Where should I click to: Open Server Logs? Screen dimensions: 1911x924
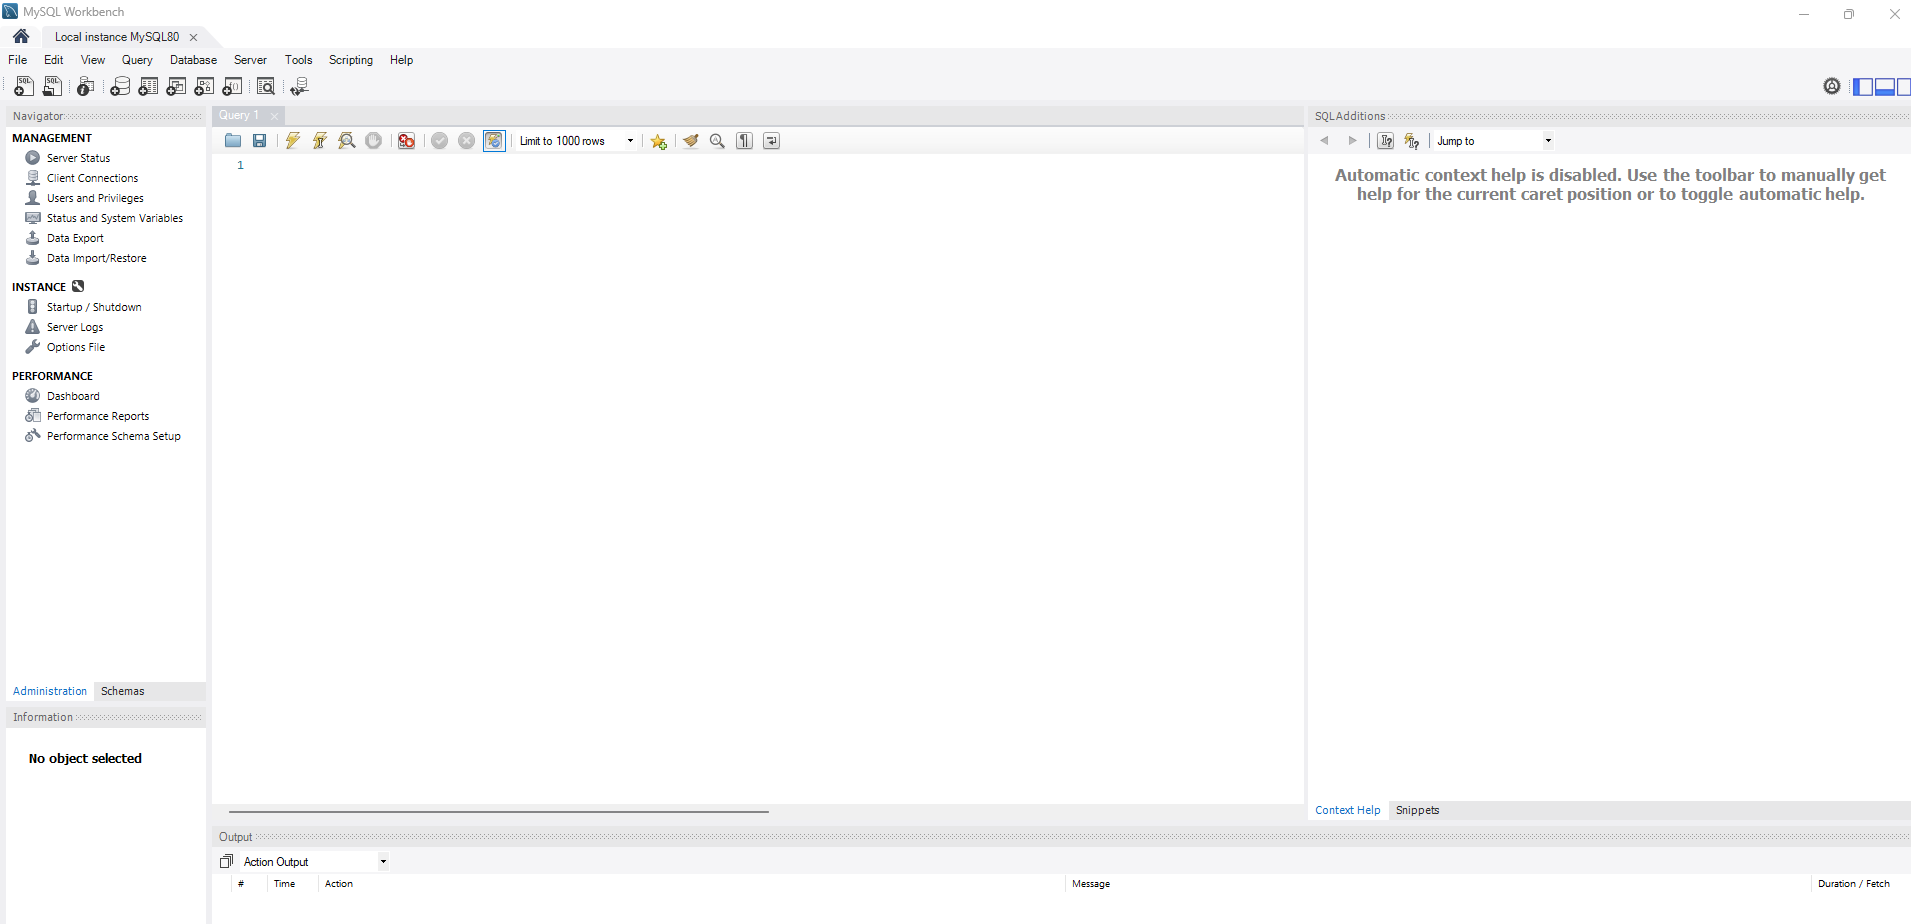(x=75, y=327)
